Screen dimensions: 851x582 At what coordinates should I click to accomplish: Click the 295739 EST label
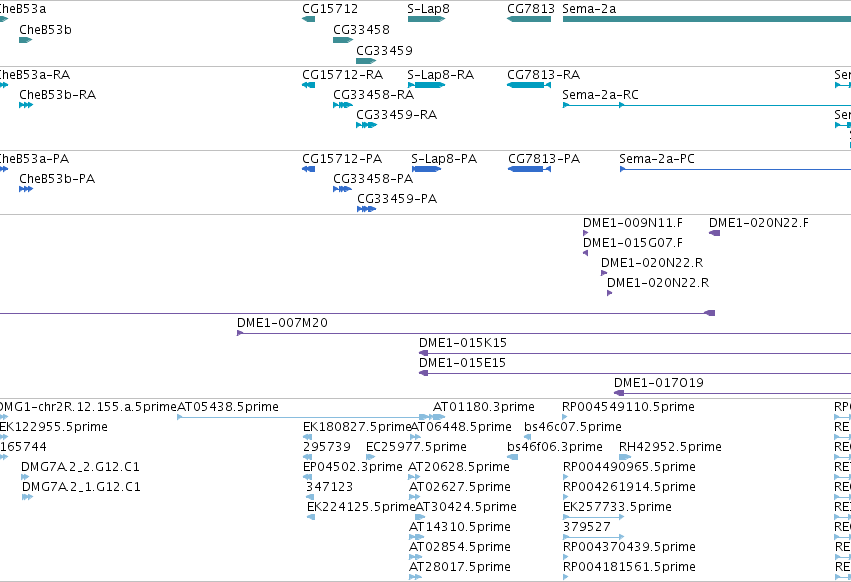[x=327, y=447]
